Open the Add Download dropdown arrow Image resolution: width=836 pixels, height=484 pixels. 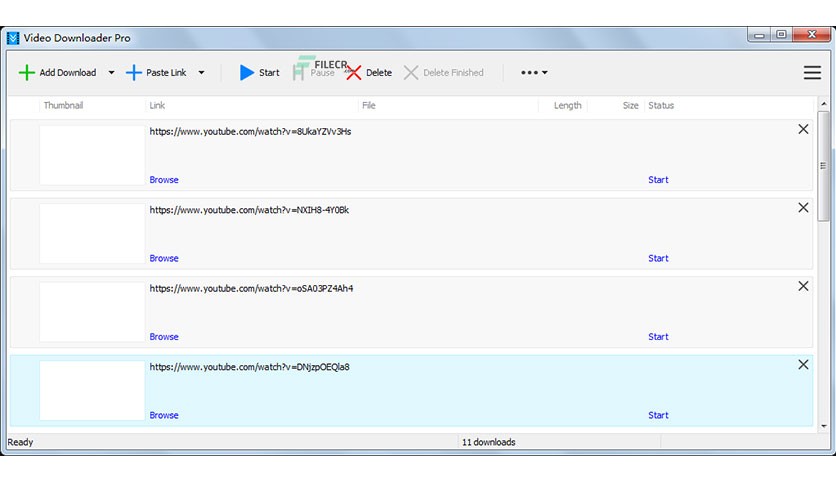pos(111,72)
